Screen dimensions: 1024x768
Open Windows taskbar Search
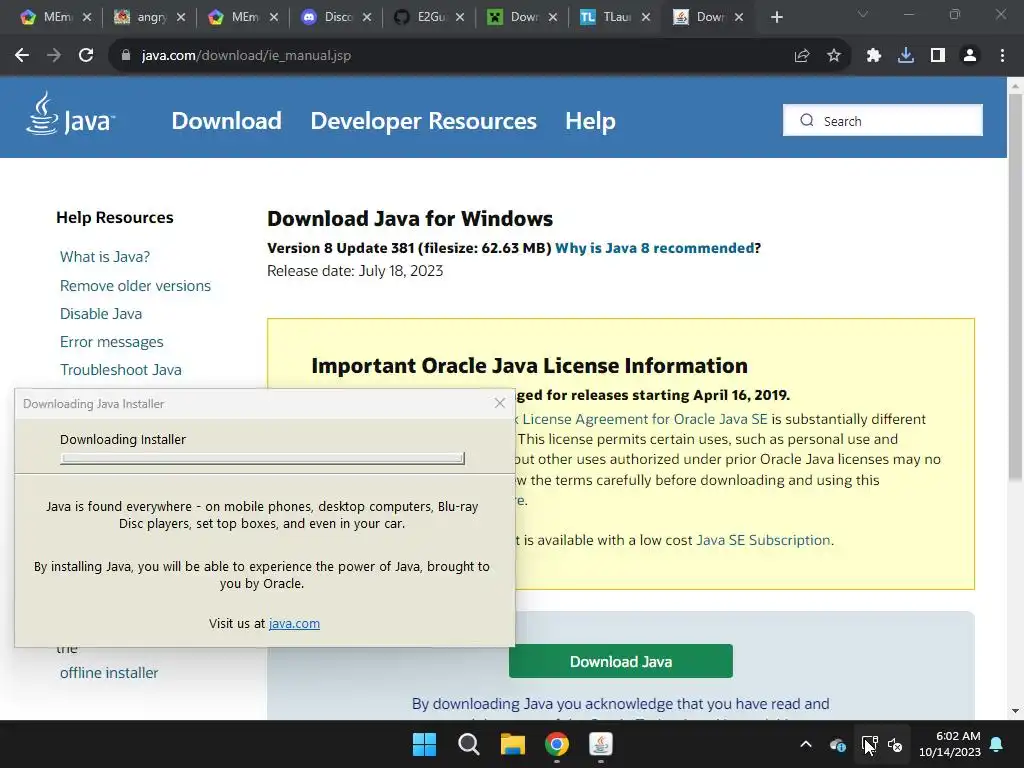pos(468,744)
